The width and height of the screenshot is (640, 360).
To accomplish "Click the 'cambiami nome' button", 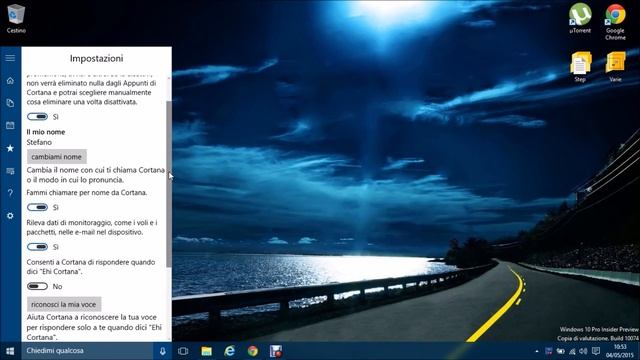I will tap(57, 157).
